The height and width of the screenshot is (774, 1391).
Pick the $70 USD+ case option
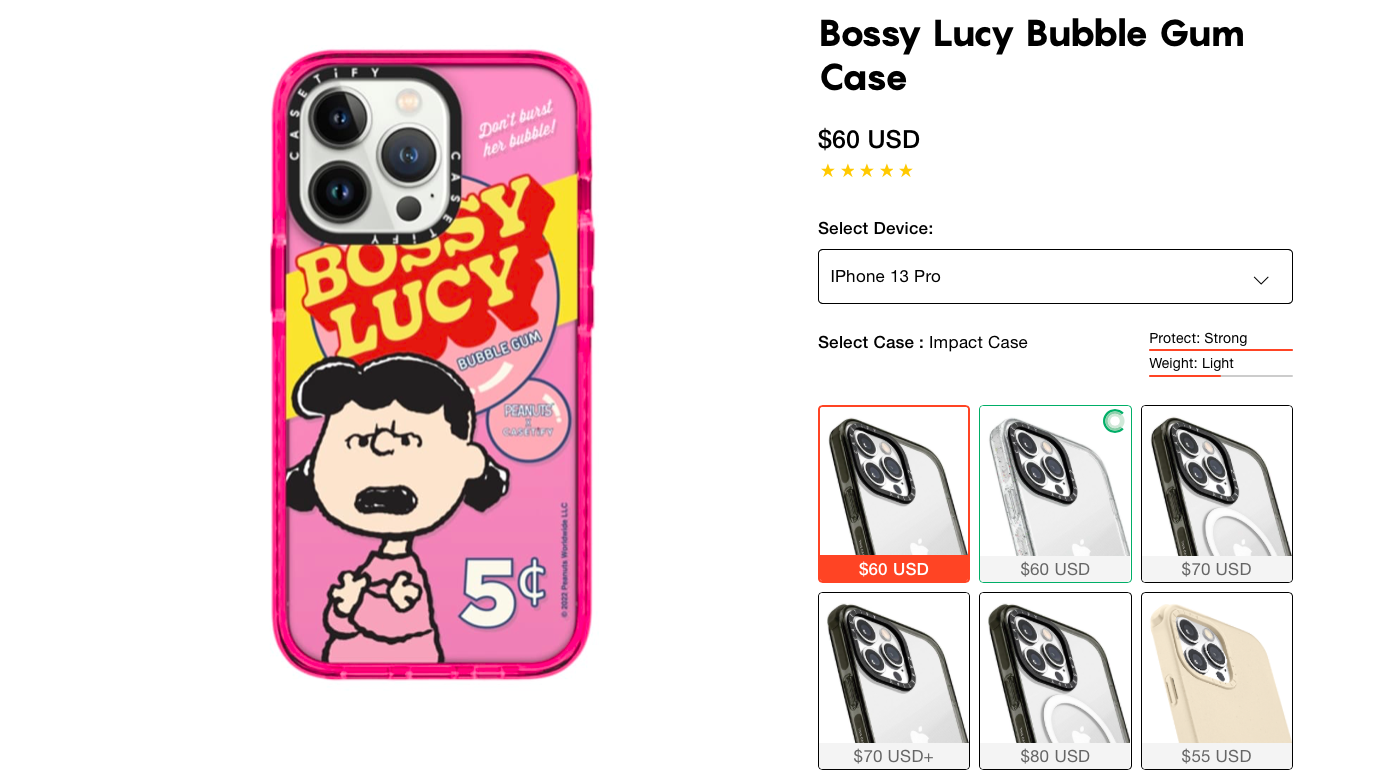tap(894, 680)
